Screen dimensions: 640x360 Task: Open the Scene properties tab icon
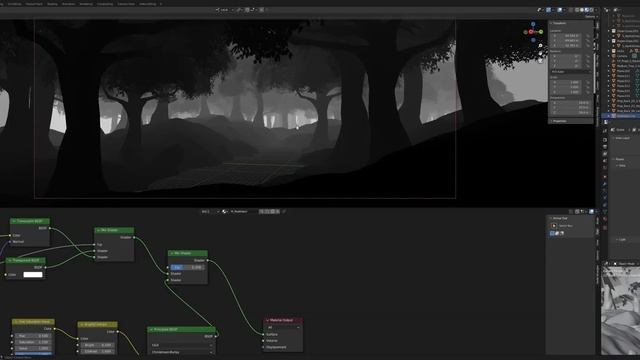605,160
